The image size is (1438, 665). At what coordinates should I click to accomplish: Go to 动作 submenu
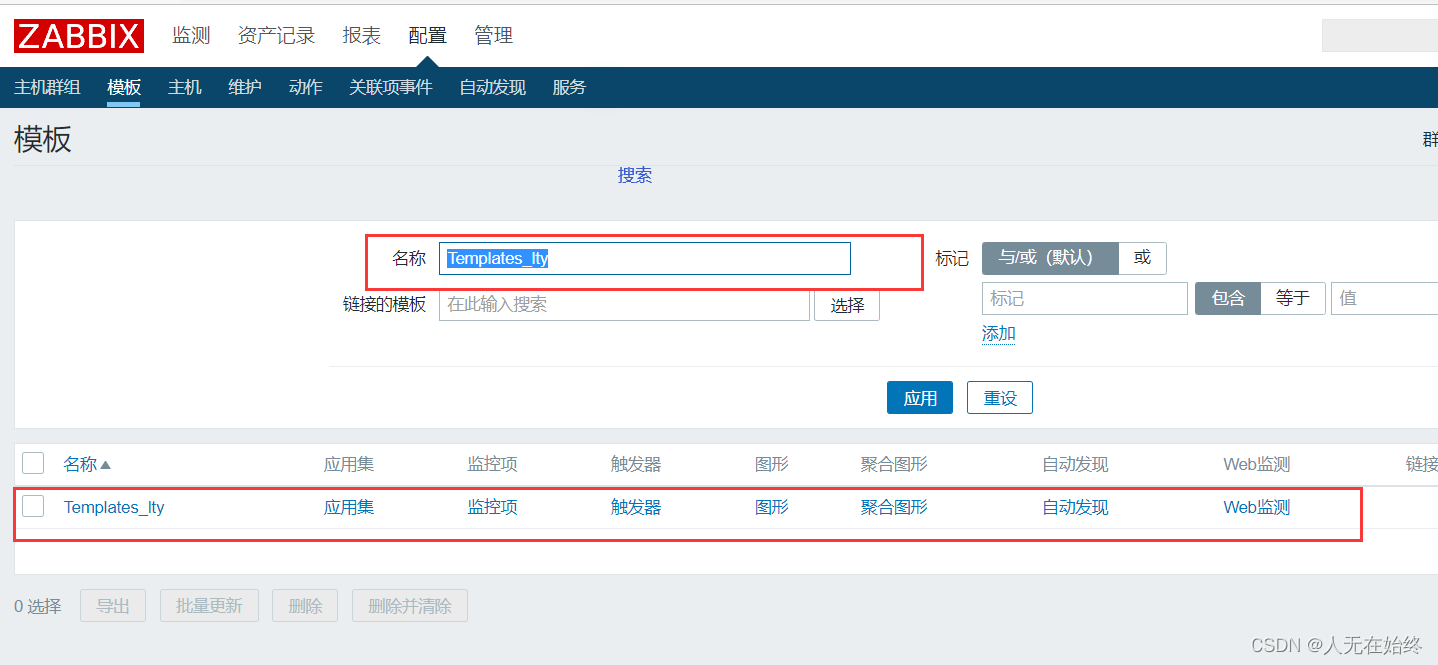[x=305, y=87]
